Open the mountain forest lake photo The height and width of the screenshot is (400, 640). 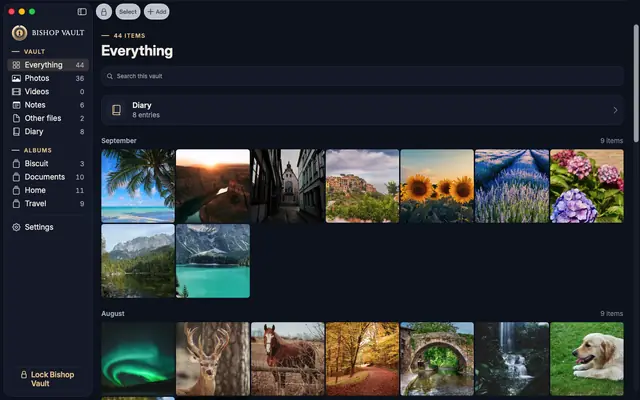[138, 261]
